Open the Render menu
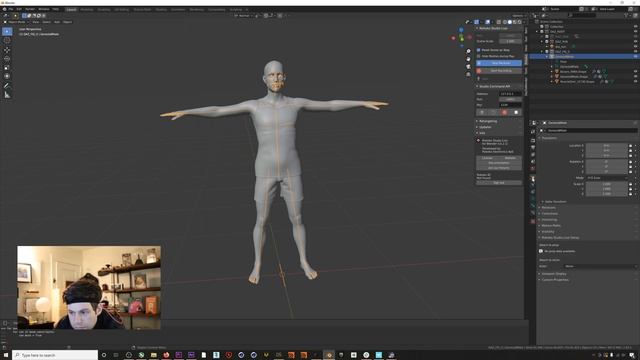The image size is (640, 360). point(30,9)
